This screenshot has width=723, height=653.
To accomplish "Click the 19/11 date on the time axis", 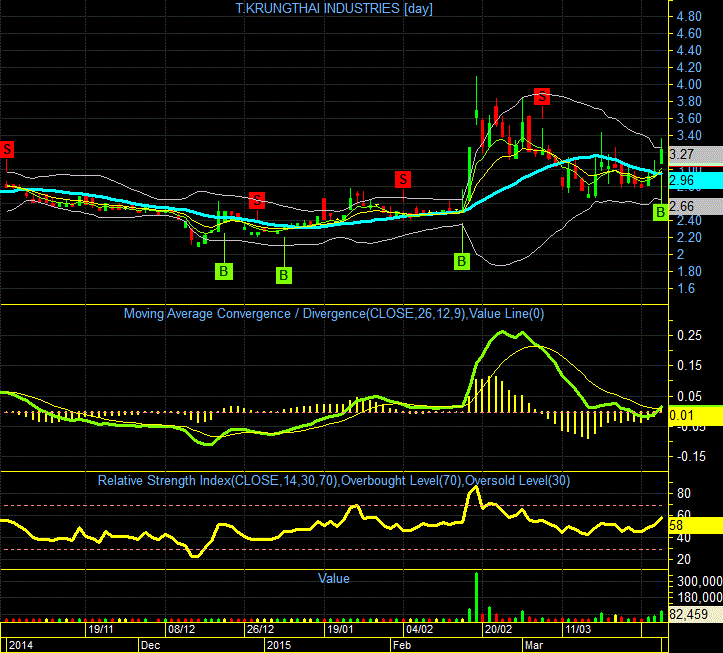I will point(101,629).
